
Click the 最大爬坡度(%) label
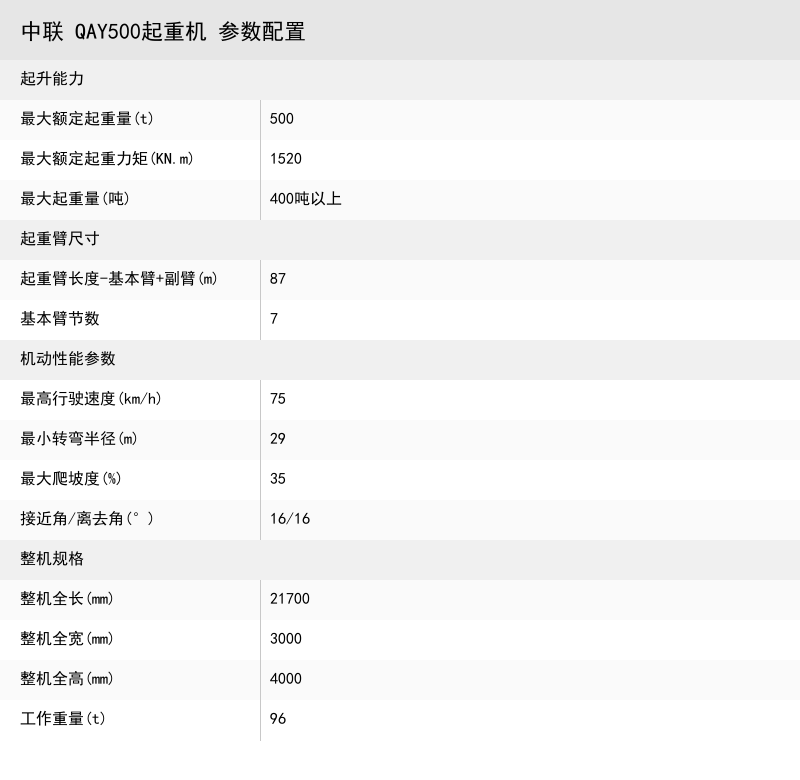tap(70, 479)
